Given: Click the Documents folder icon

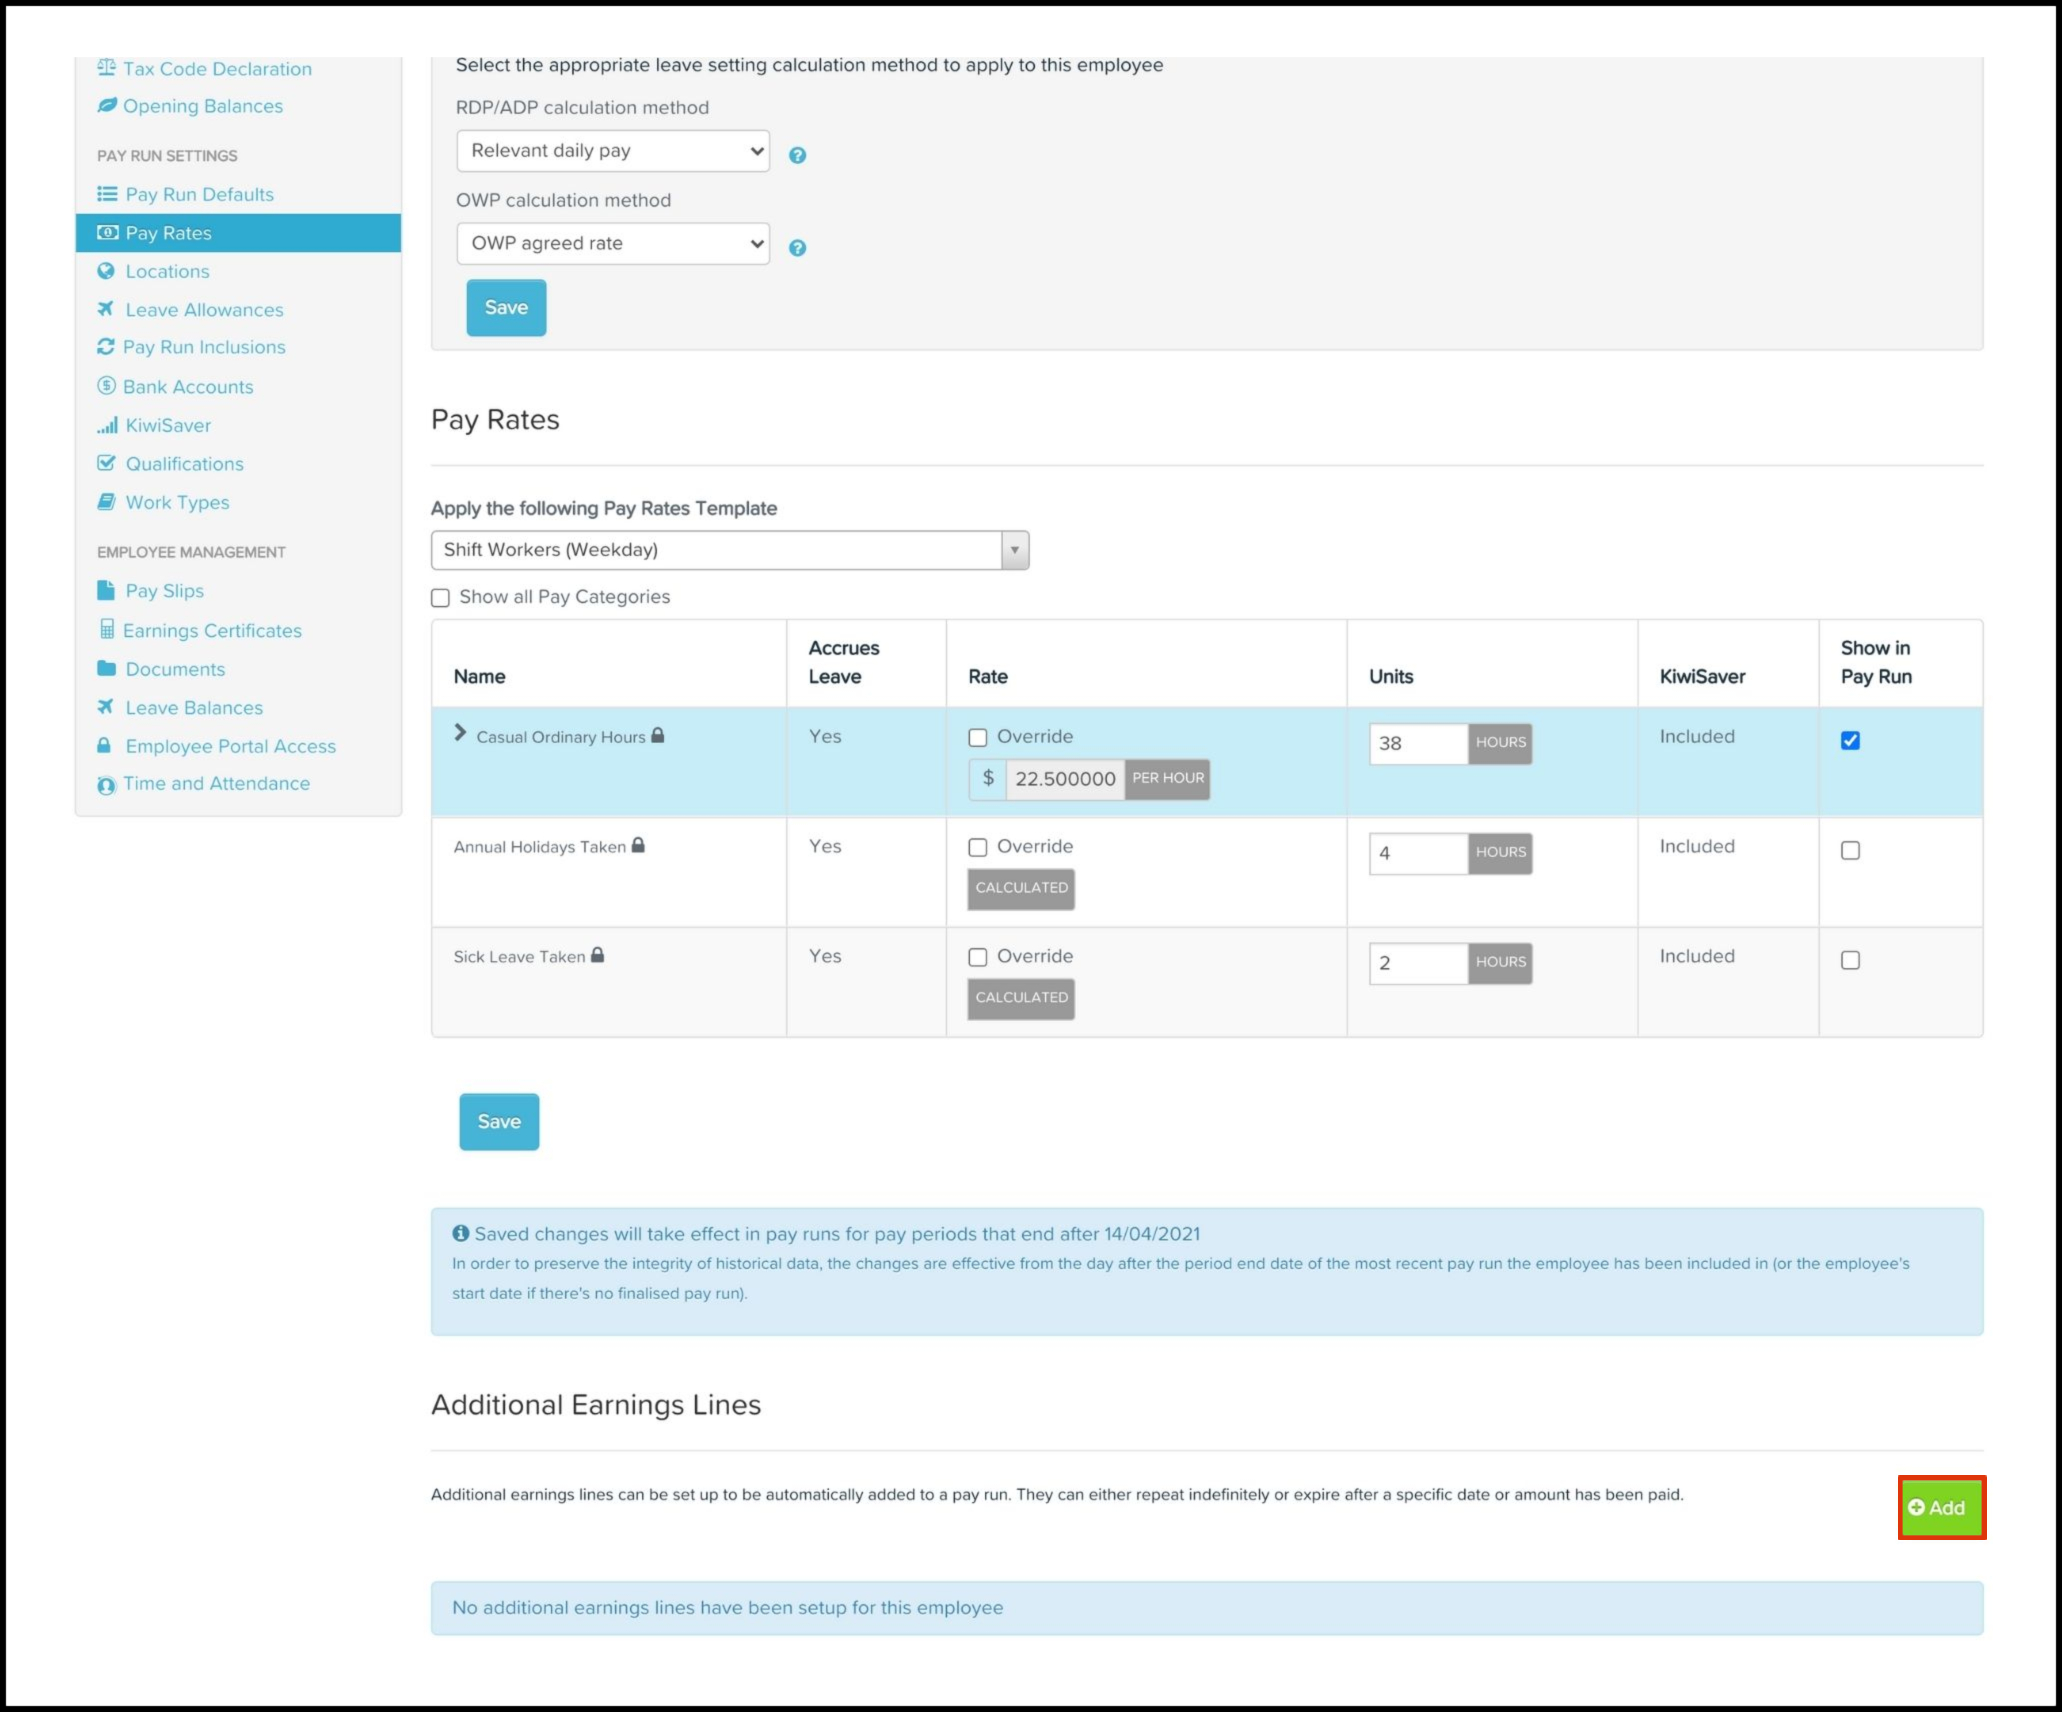Looking at the screenshot, I should (x=106, y=668).
